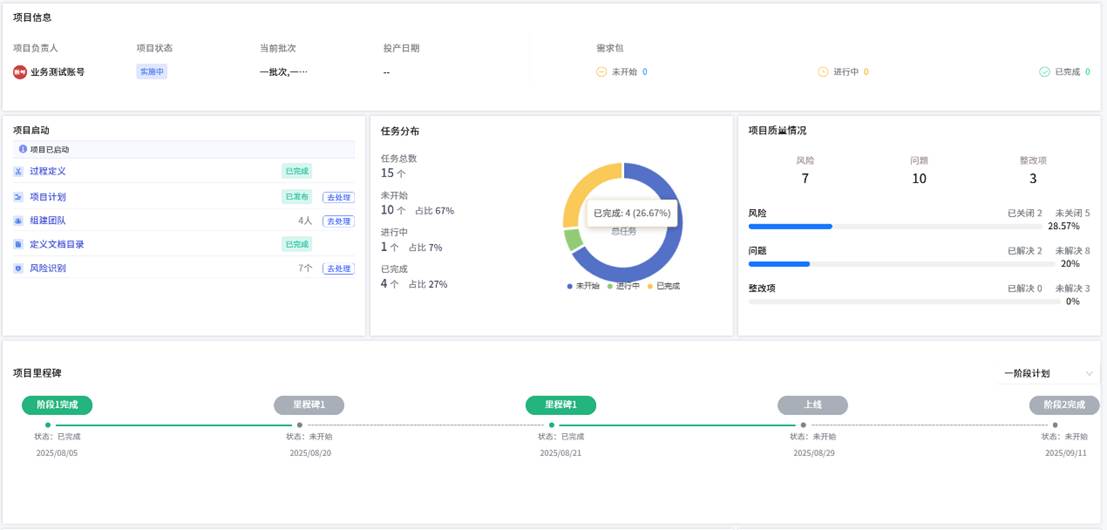1107x530 pixels.
Task: Click the 项目计划 row icon
Action: 18,198
